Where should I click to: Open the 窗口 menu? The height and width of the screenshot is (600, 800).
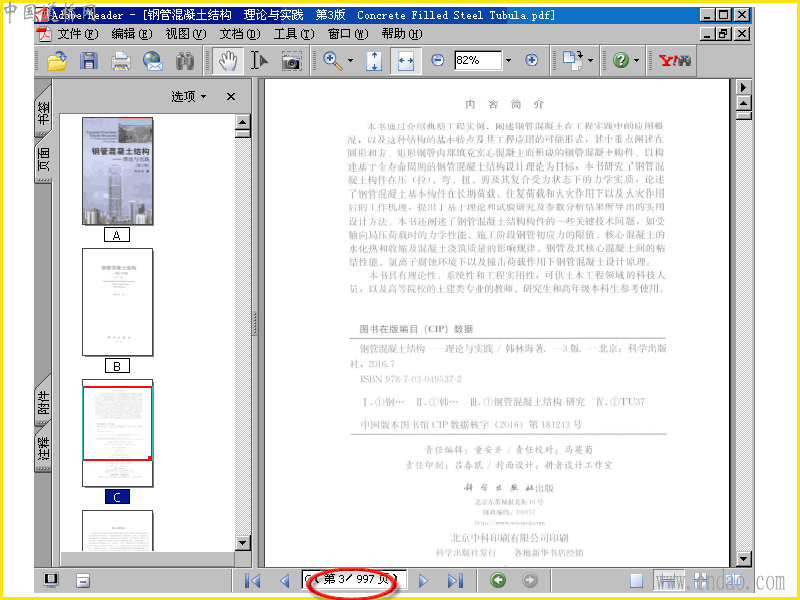pos(348,34)
